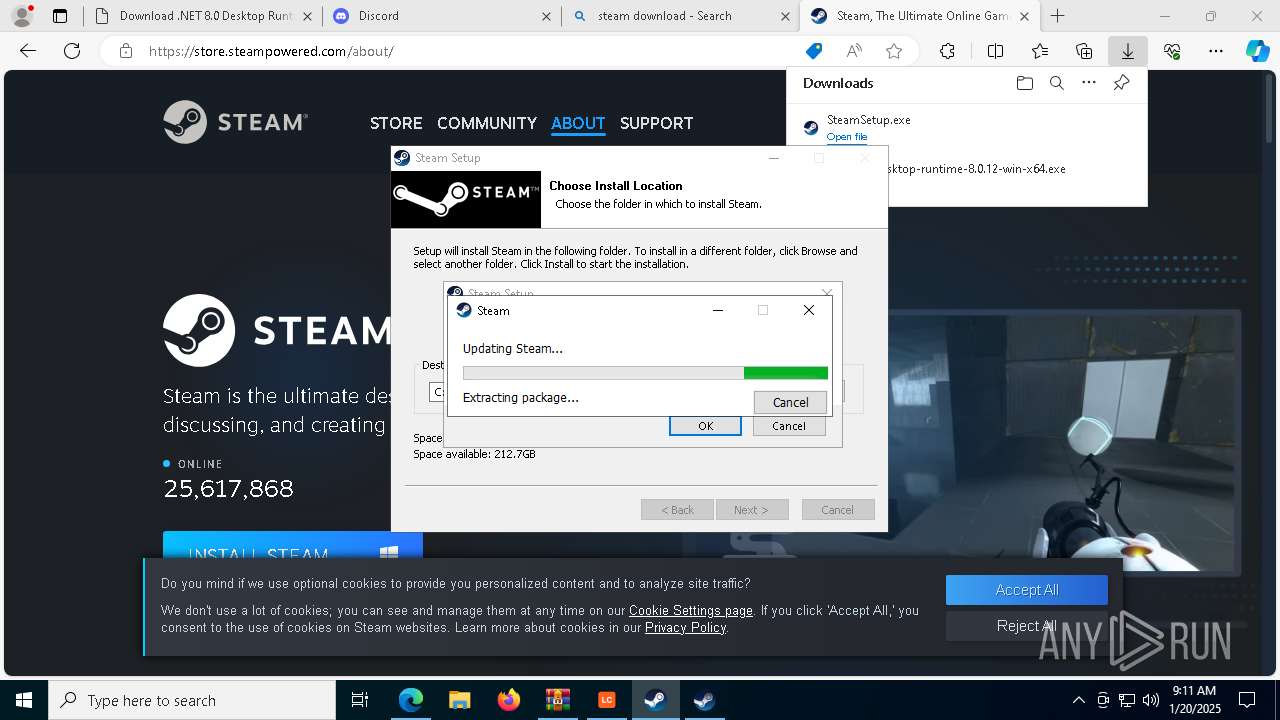
Task: Open Collections icon
Action: pos(1084,51)
